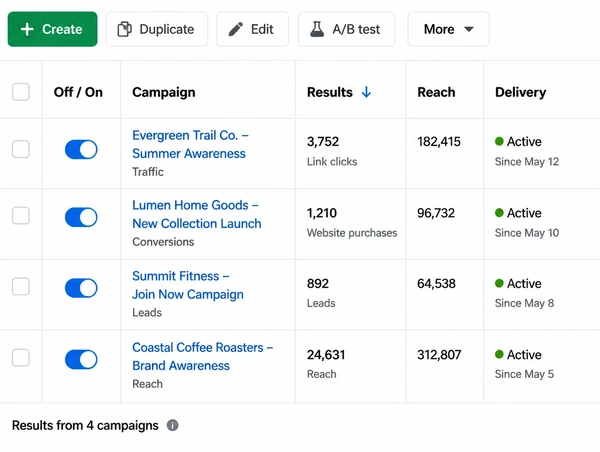This screenshot has width=600, height=452.
Task: Click the green Create button
Action: pyautogui.click(x=52, y=29)
